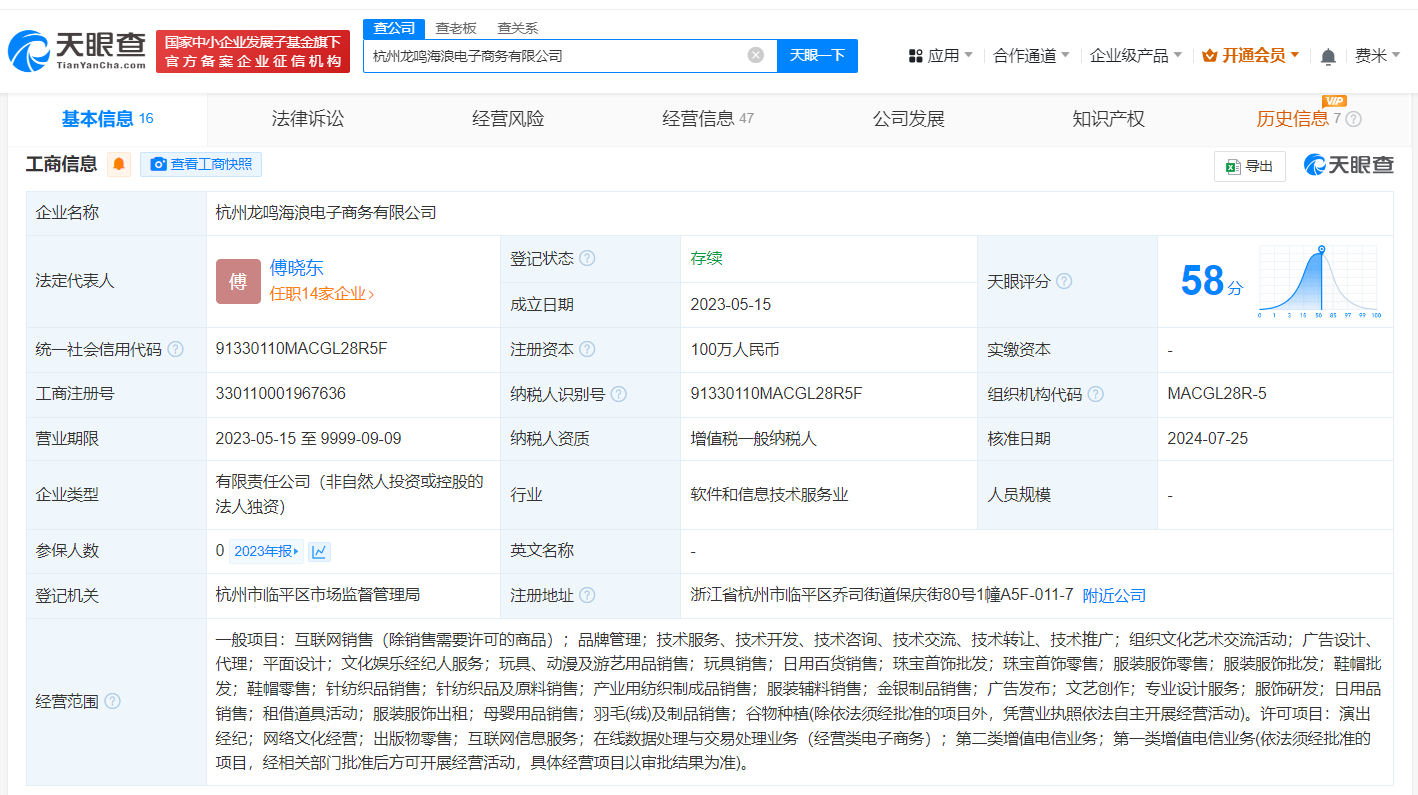Click 软件和信息技术服务业 industry value
This screenshot has height=795, width=1418.
(769, 495)
